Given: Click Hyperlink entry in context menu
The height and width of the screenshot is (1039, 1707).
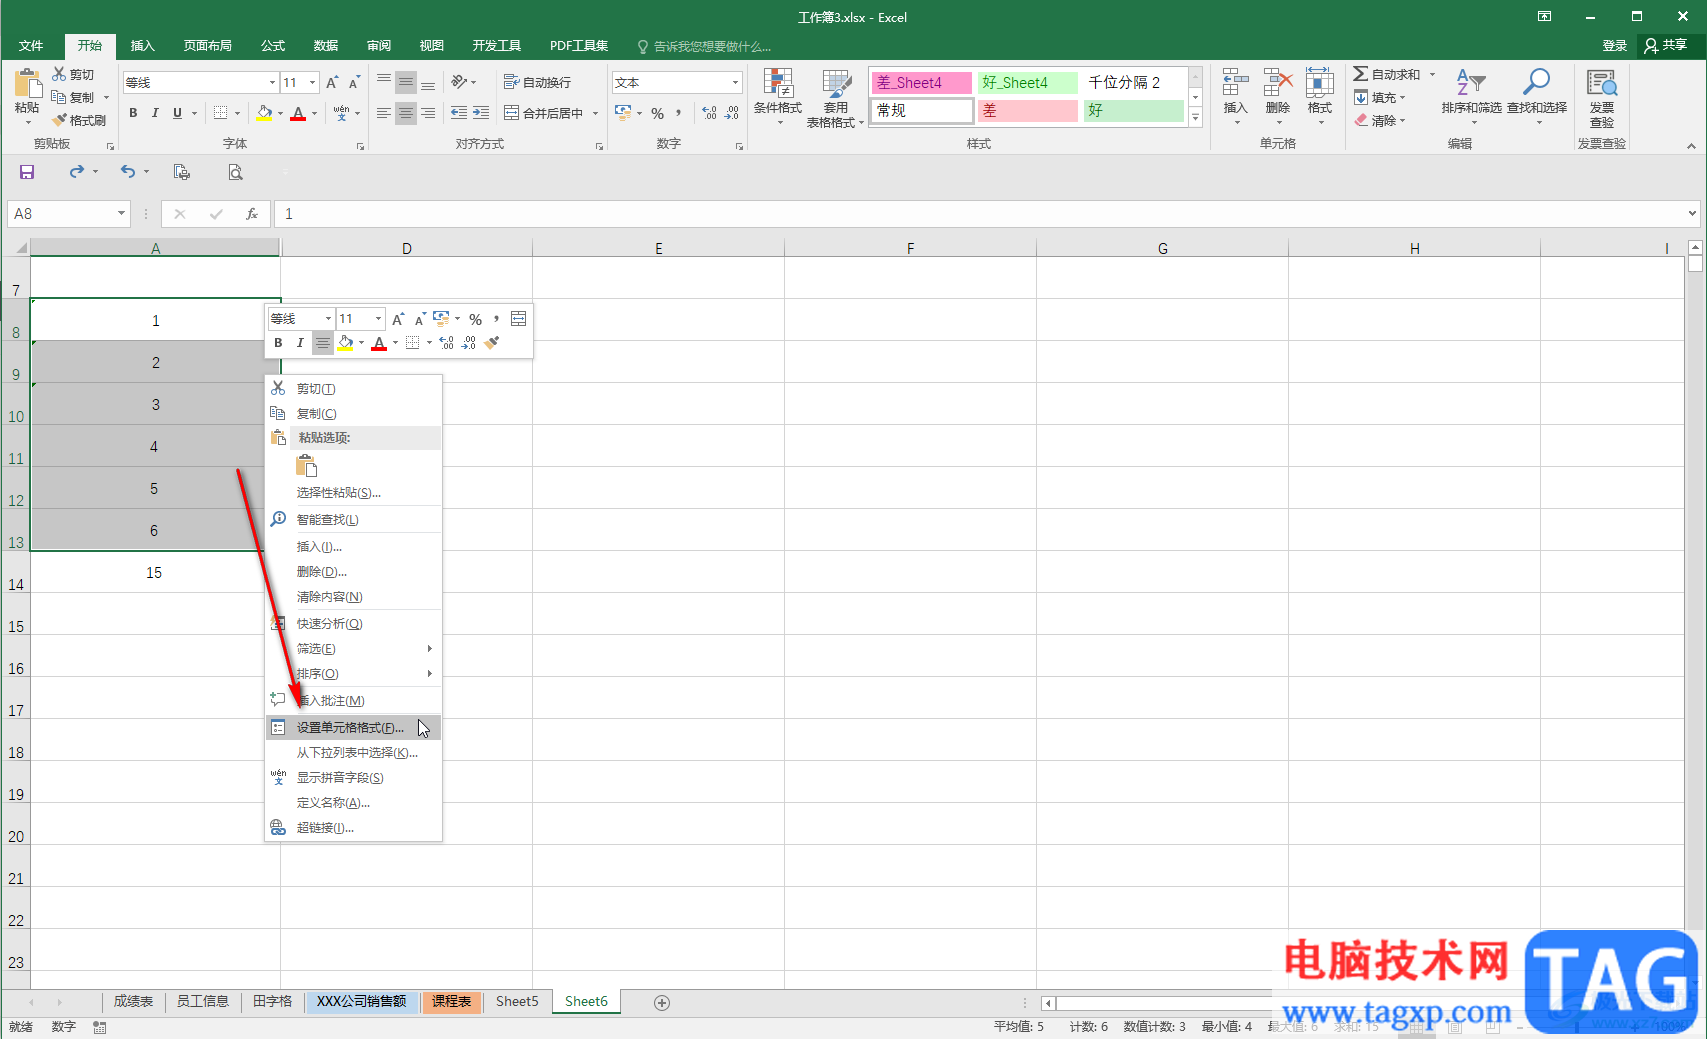Looking at the screenshot, I should click(x=353, y=827).
